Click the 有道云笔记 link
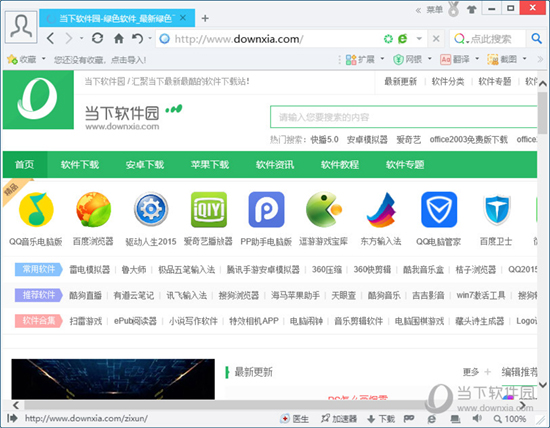This screenshot has width=550, height=428. 134,295
